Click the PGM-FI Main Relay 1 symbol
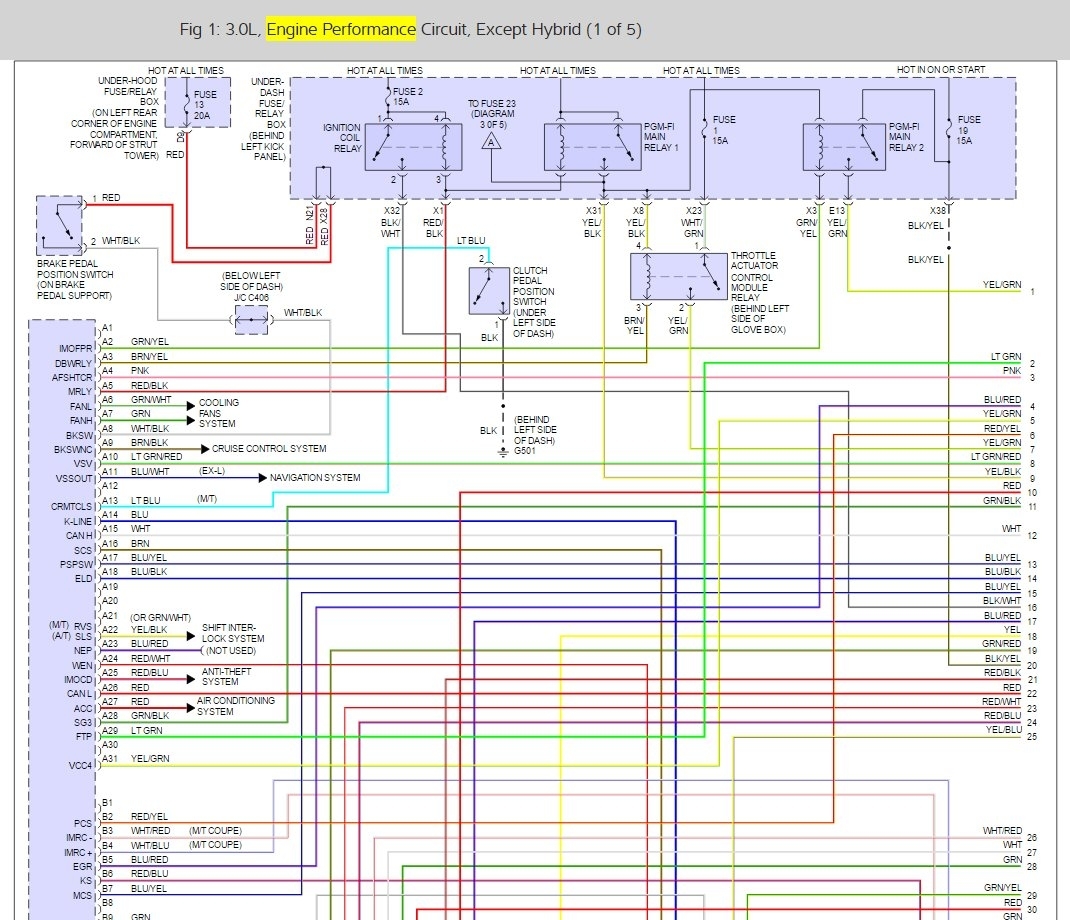The width and height of the screenshot is (1070, 920). click(x=593, y=146)
